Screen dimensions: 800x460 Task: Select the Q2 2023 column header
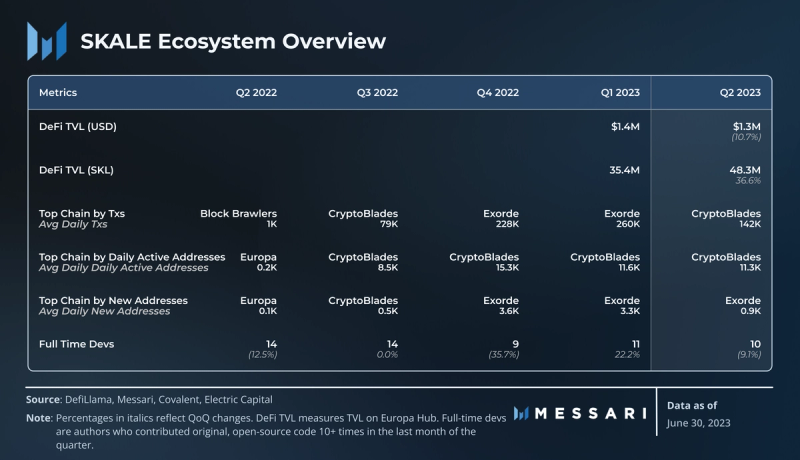[x=740, y=93]
